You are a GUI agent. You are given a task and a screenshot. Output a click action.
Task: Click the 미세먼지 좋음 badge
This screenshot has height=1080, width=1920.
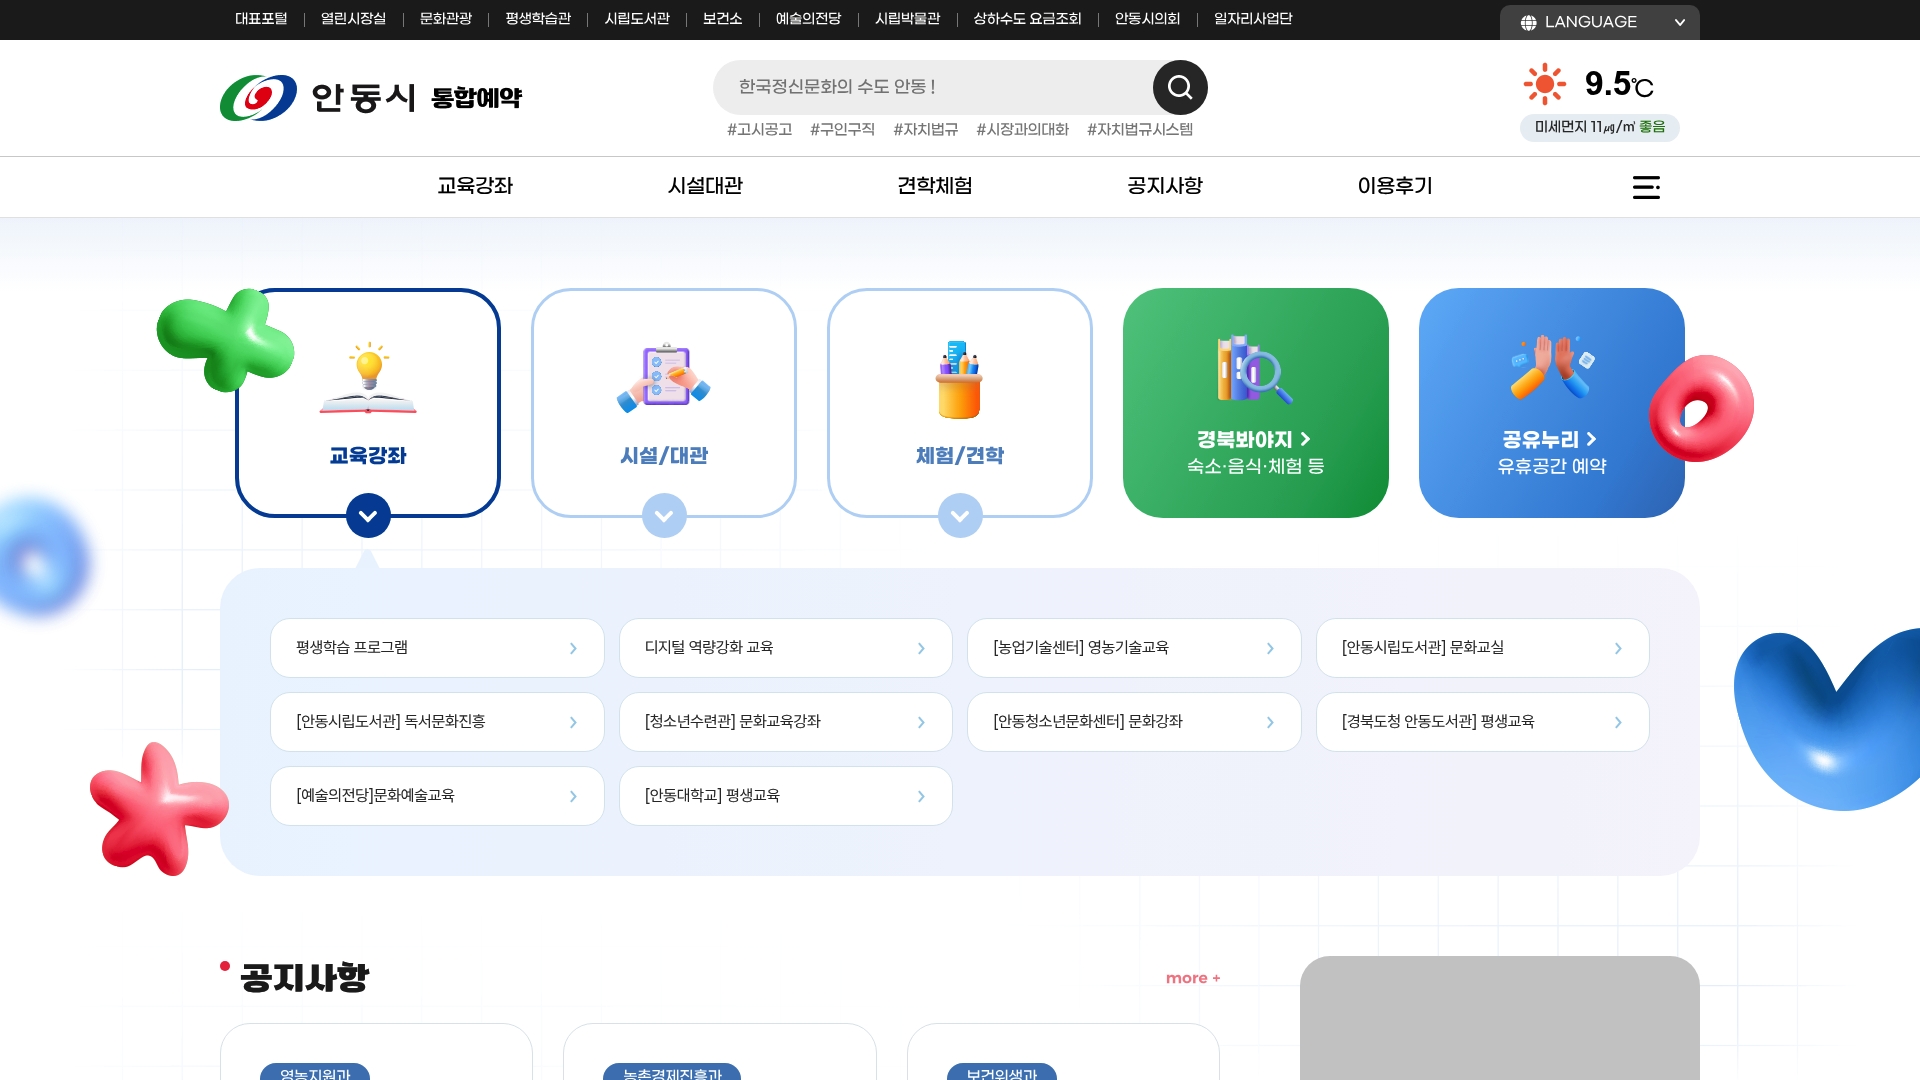1600,128
